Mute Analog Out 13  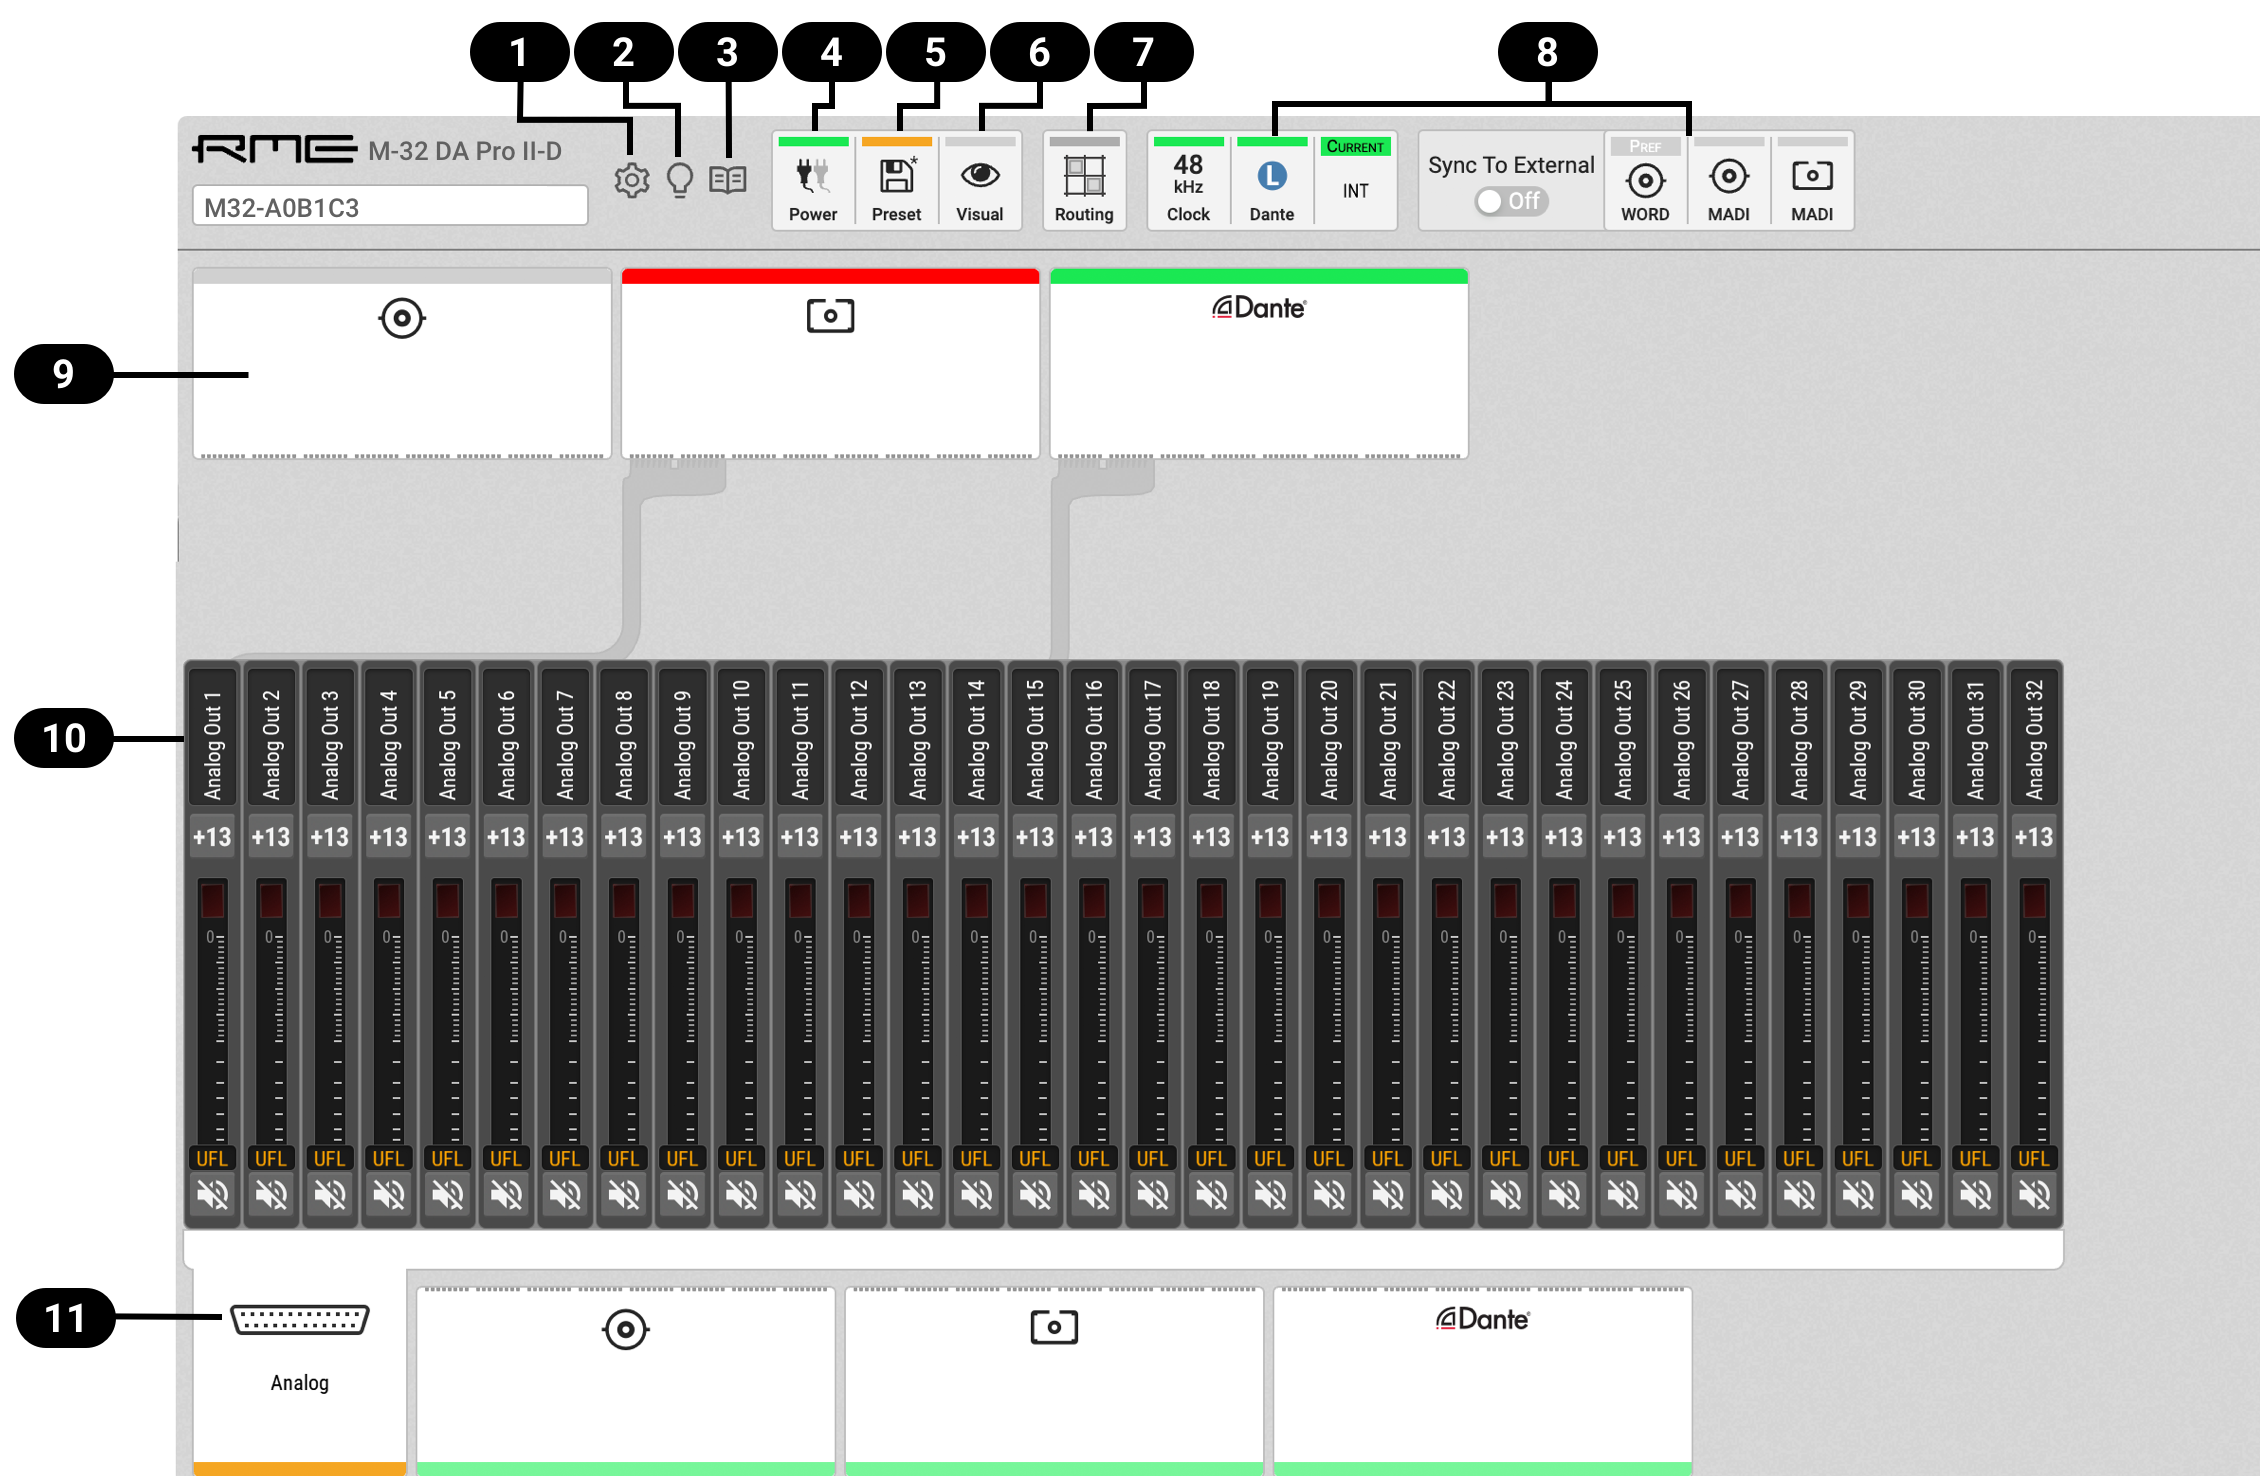point(918,1194)
